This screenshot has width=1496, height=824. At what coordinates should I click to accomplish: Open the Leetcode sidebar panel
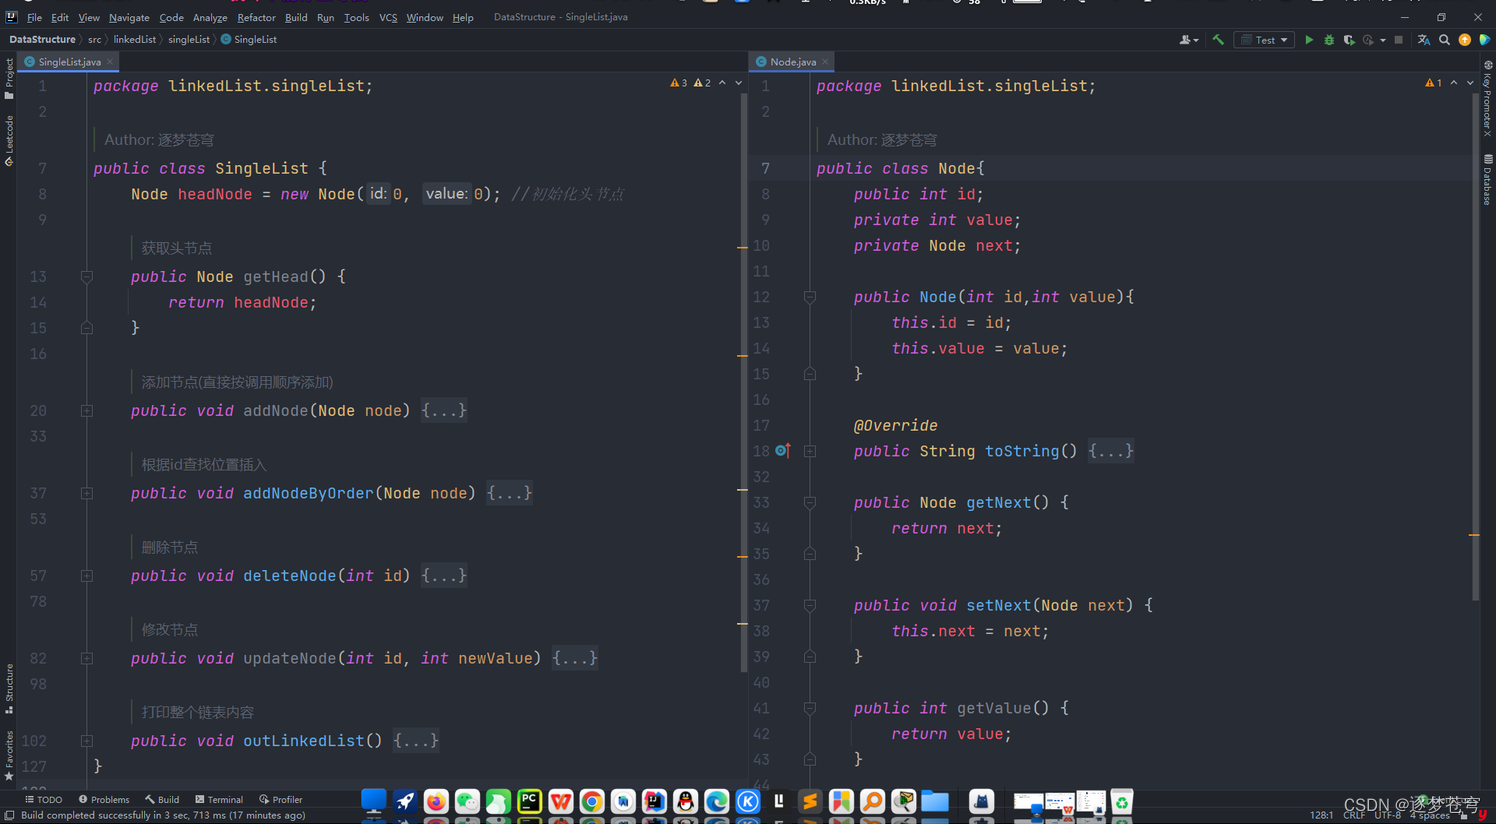[x=9, y=140]
